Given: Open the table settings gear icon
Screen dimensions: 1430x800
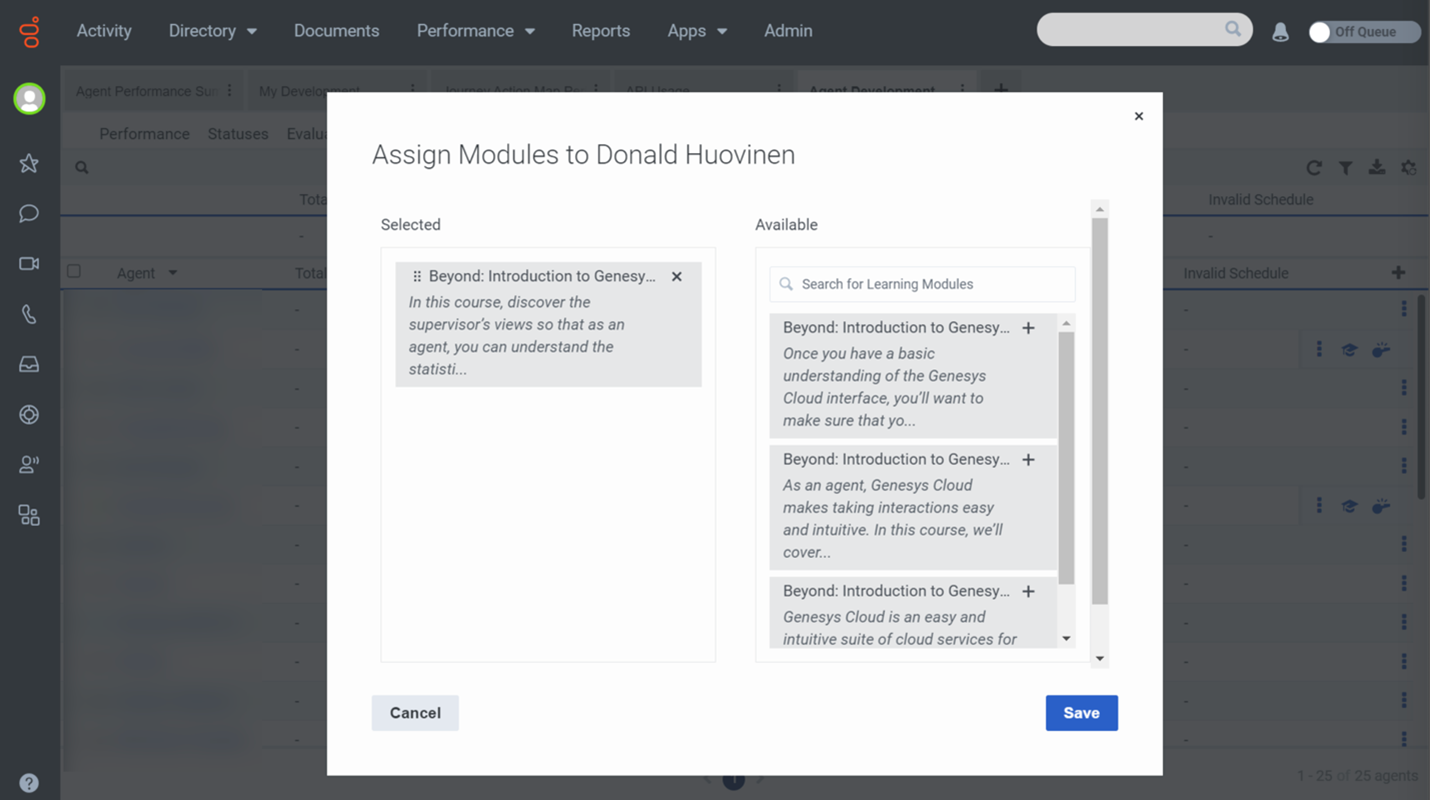Looking at the screenshot, I should tap(1409, 168).
